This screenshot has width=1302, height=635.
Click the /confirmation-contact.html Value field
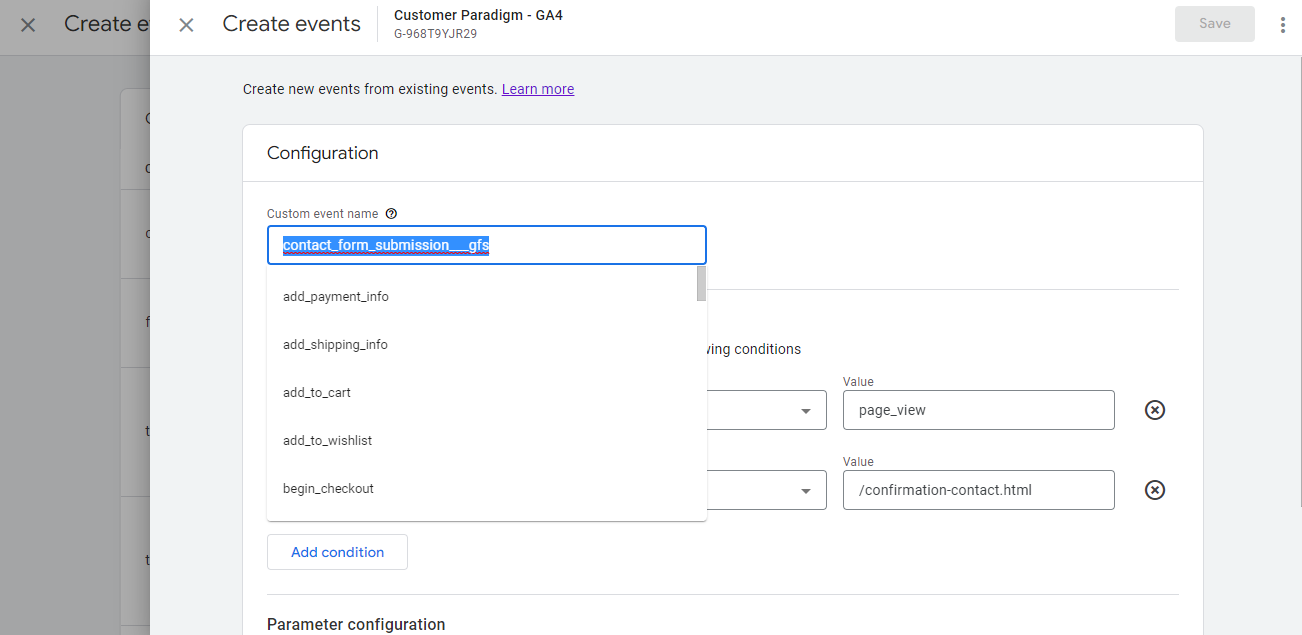pos(978,490)
